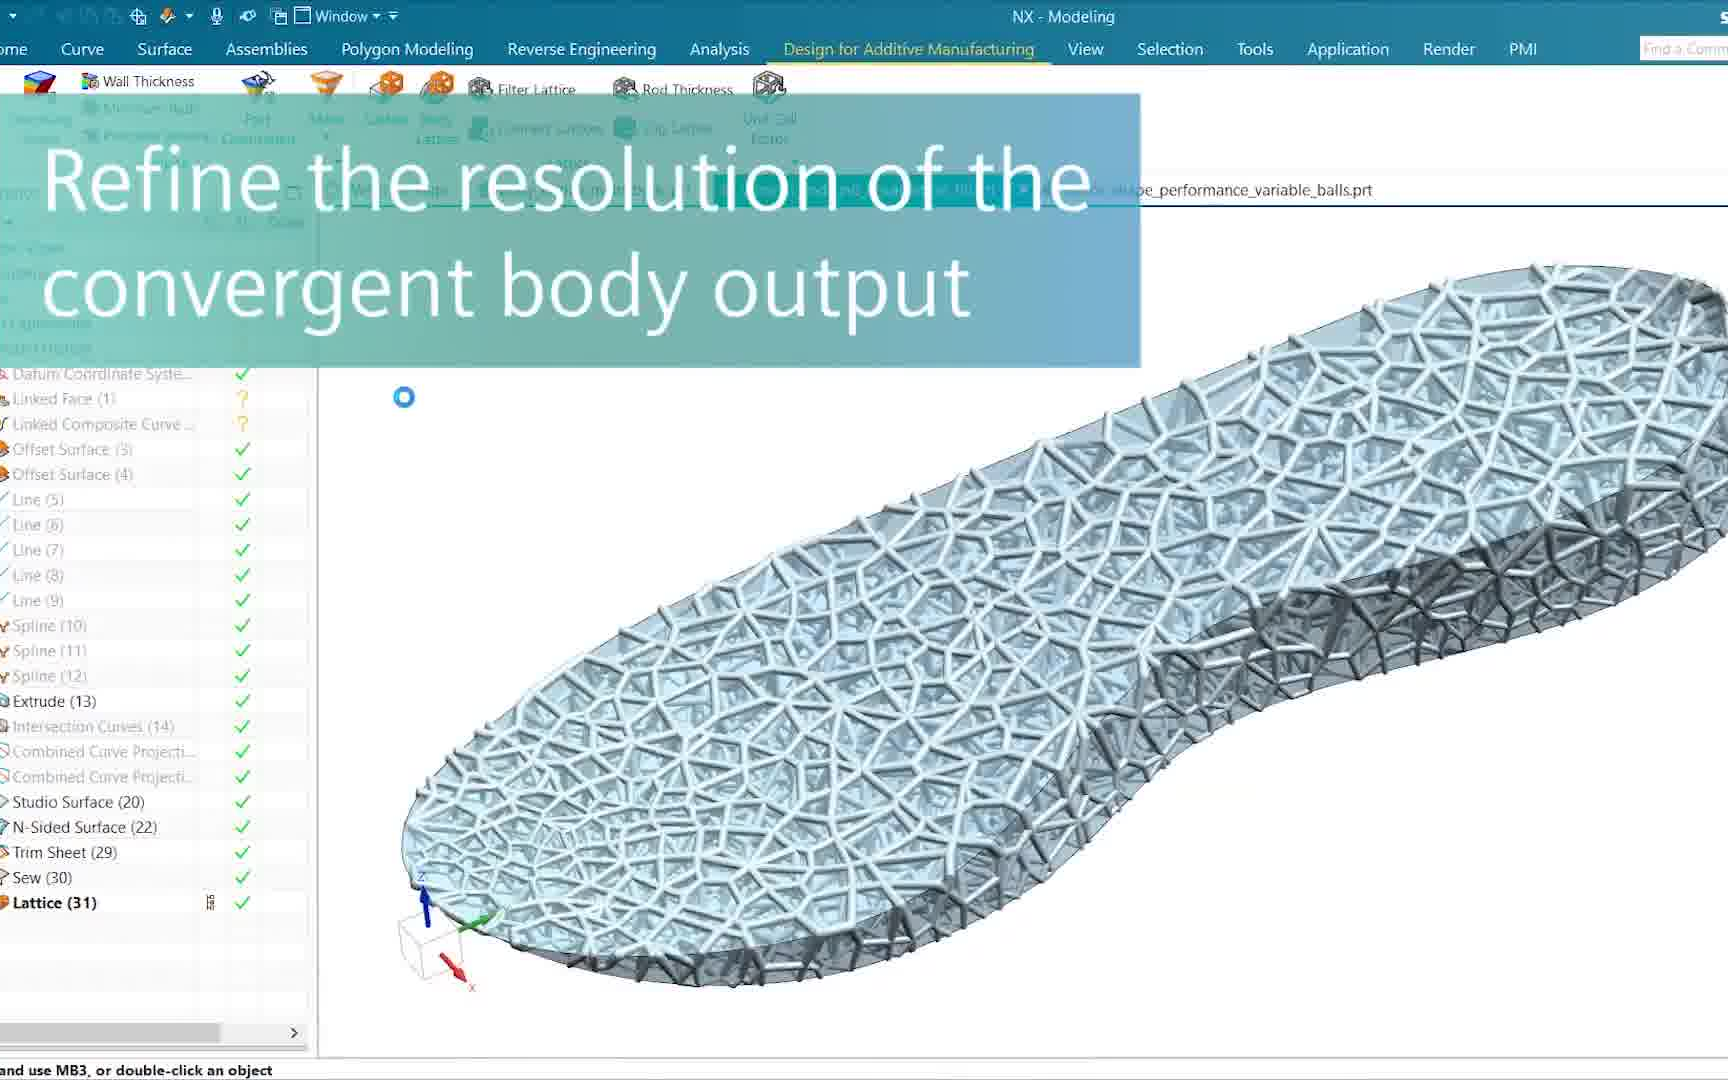Screen dimensions: 1728x1080
Task: Switch to the Curve ribbon tab
Action: (82, 49)
